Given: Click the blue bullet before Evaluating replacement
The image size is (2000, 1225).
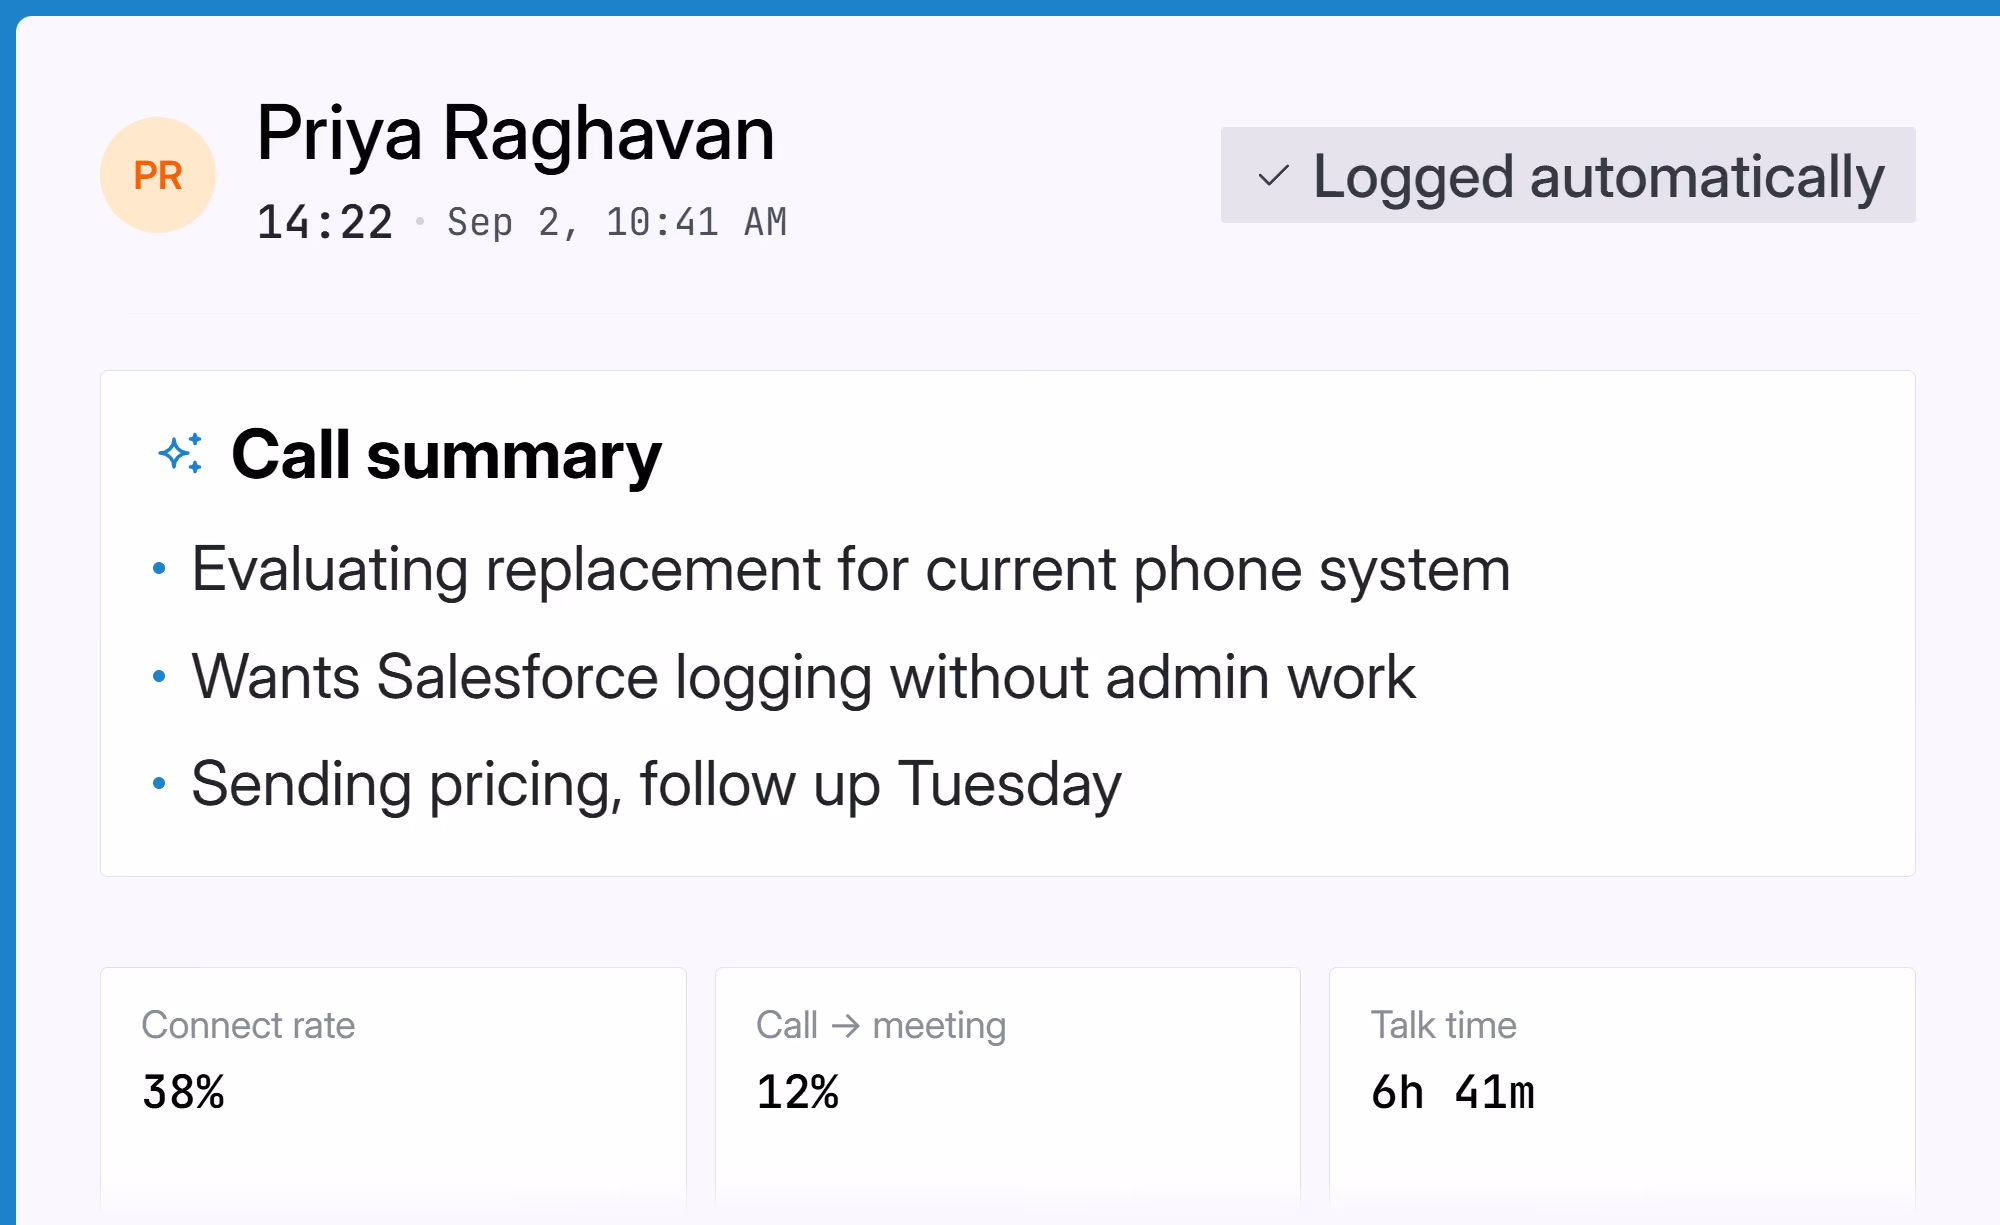Looking at the screenshot, I should (159, 569).
